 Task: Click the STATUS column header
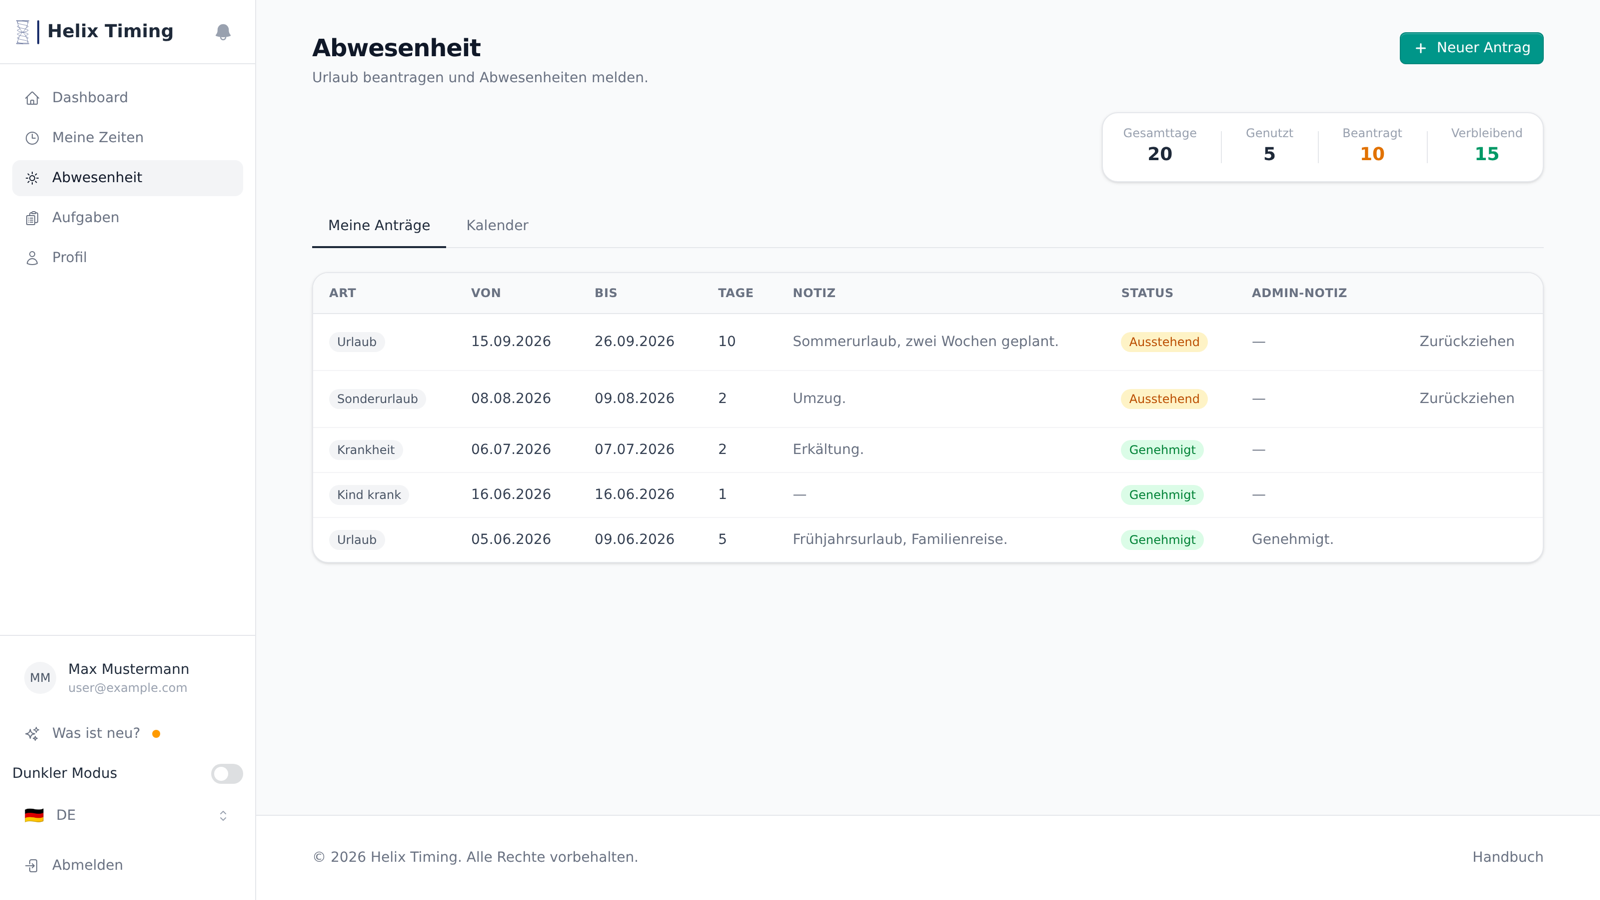[x=1147, y=293]
